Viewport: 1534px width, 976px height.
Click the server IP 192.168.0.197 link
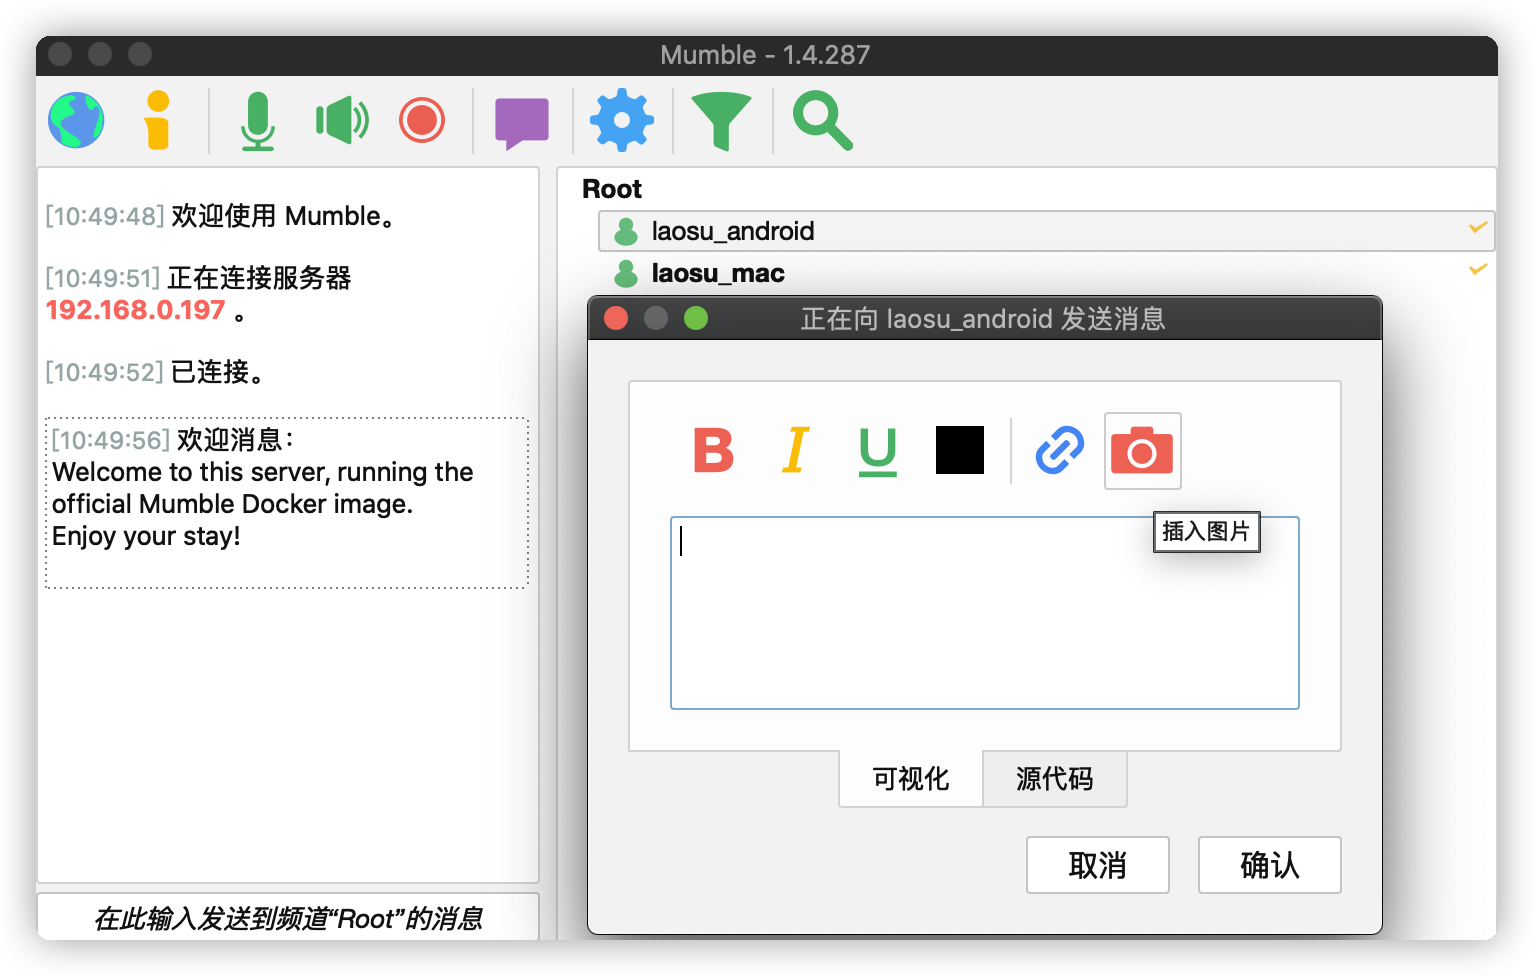(x=136, y=310)
